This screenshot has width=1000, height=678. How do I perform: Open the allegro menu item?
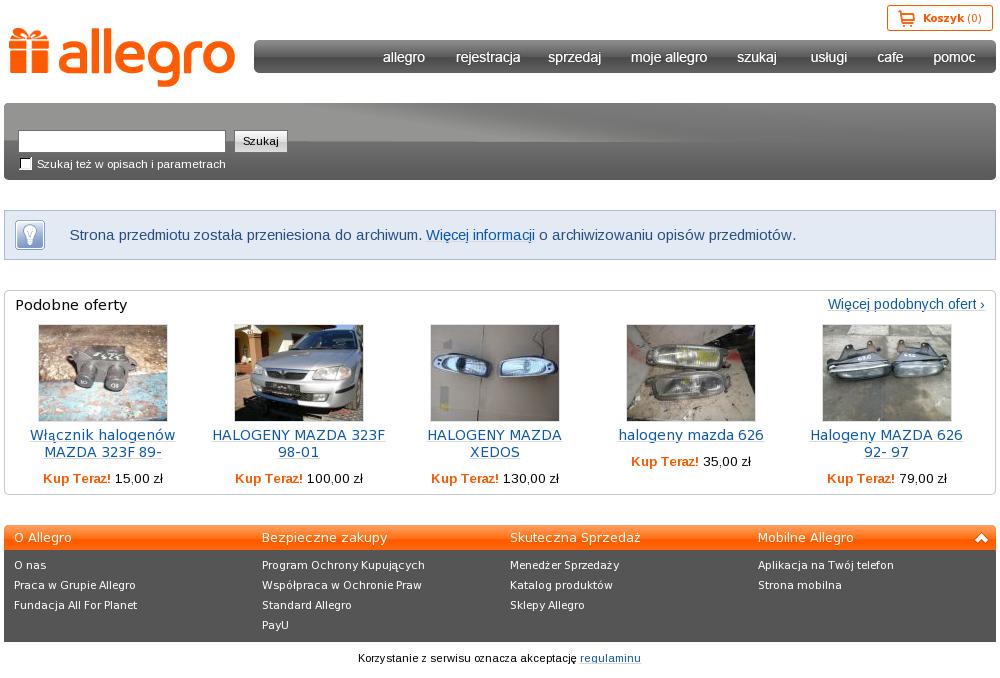pos(404,57)
